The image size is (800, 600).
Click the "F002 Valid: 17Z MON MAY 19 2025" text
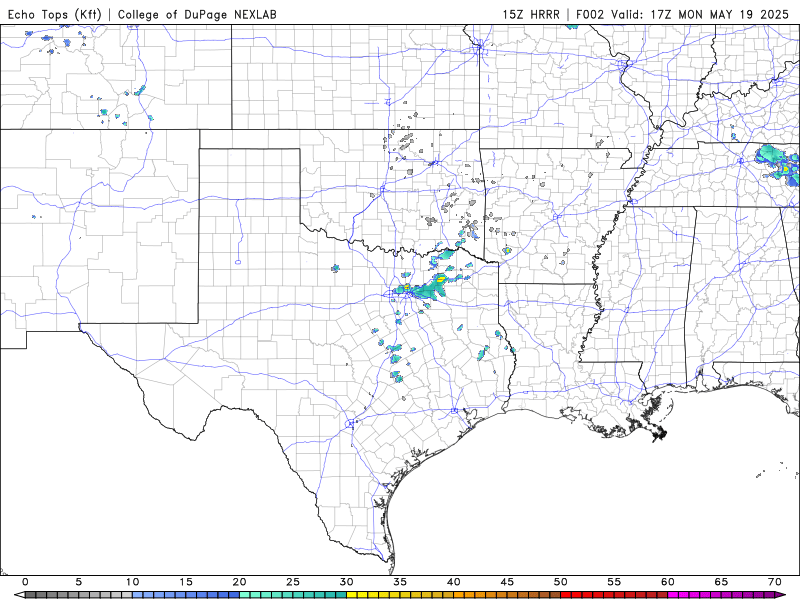[682, 14]
